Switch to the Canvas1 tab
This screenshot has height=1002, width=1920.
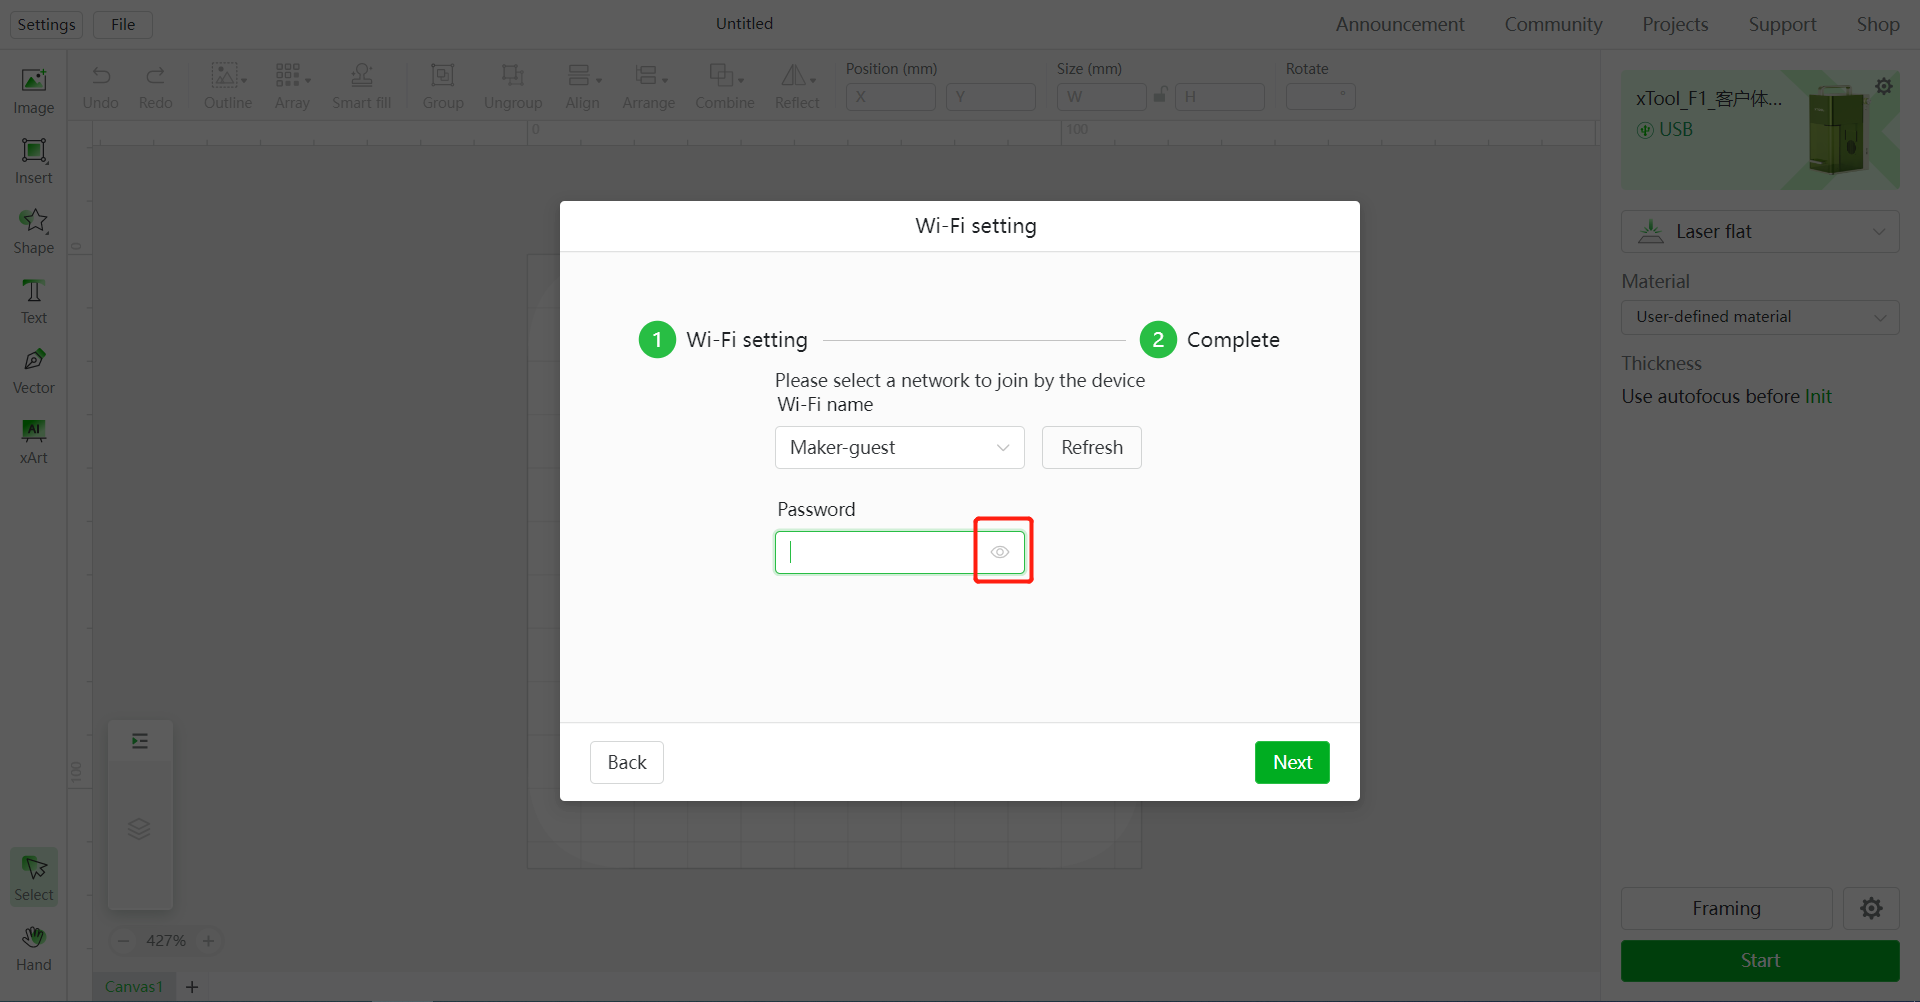tap(134, 987)
